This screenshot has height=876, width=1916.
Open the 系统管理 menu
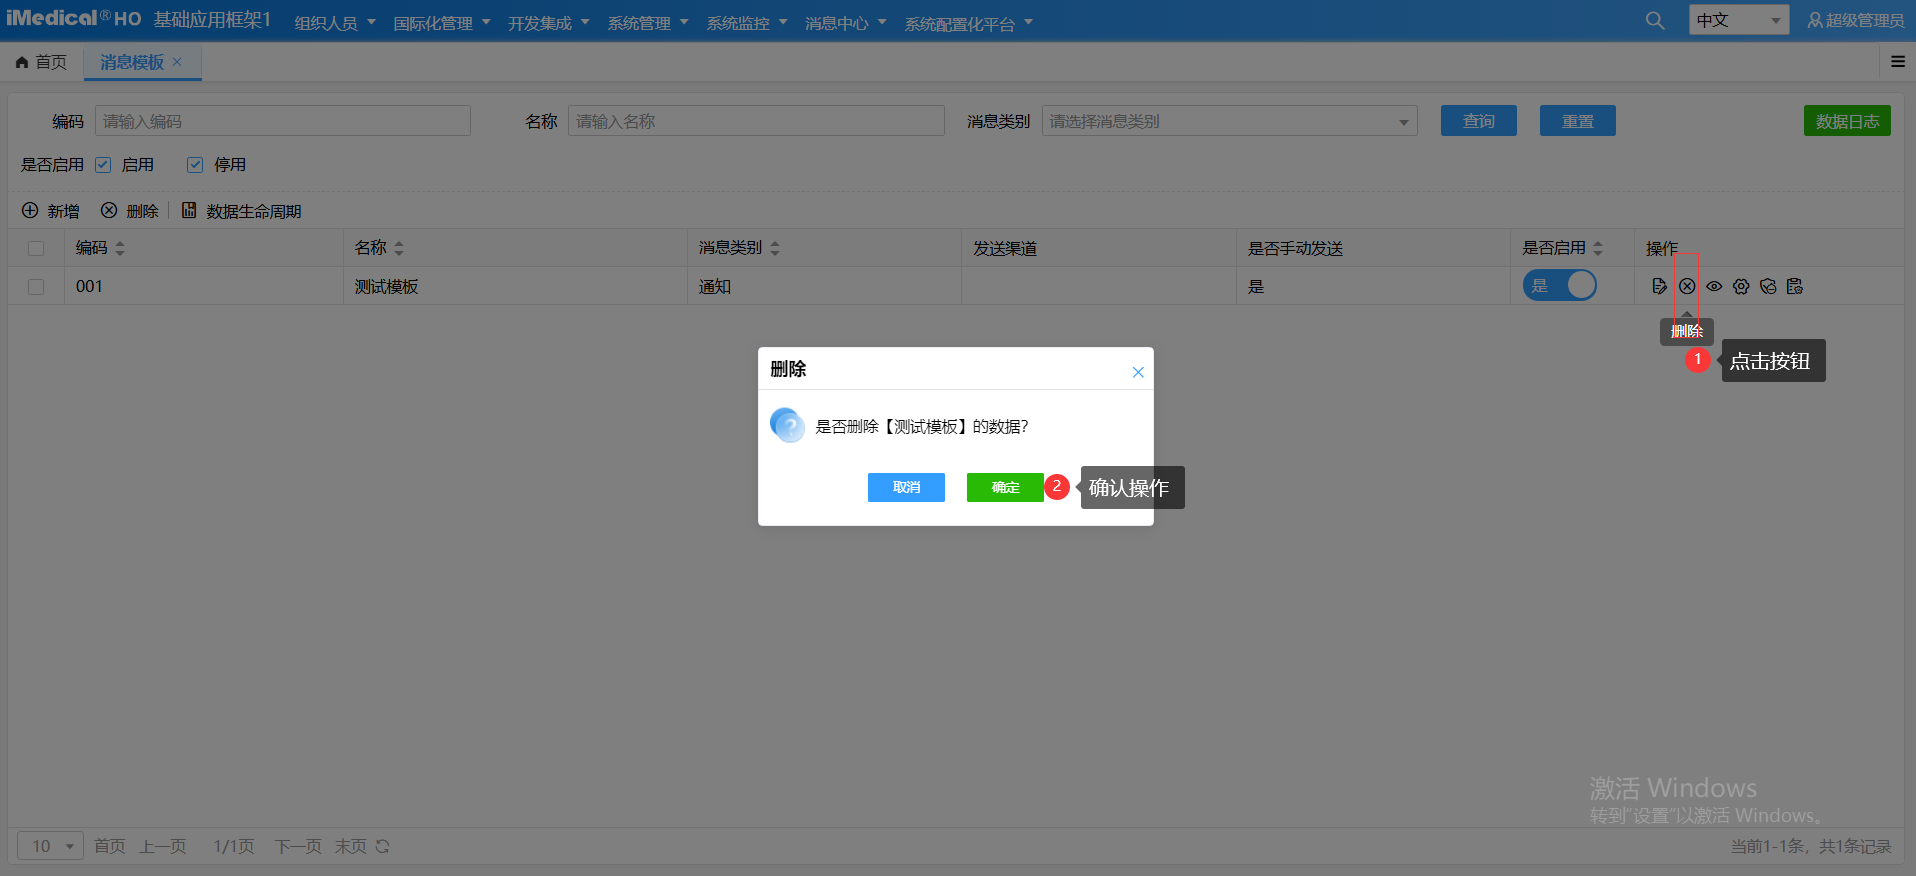pyautogui.click(x=647, y=23)
